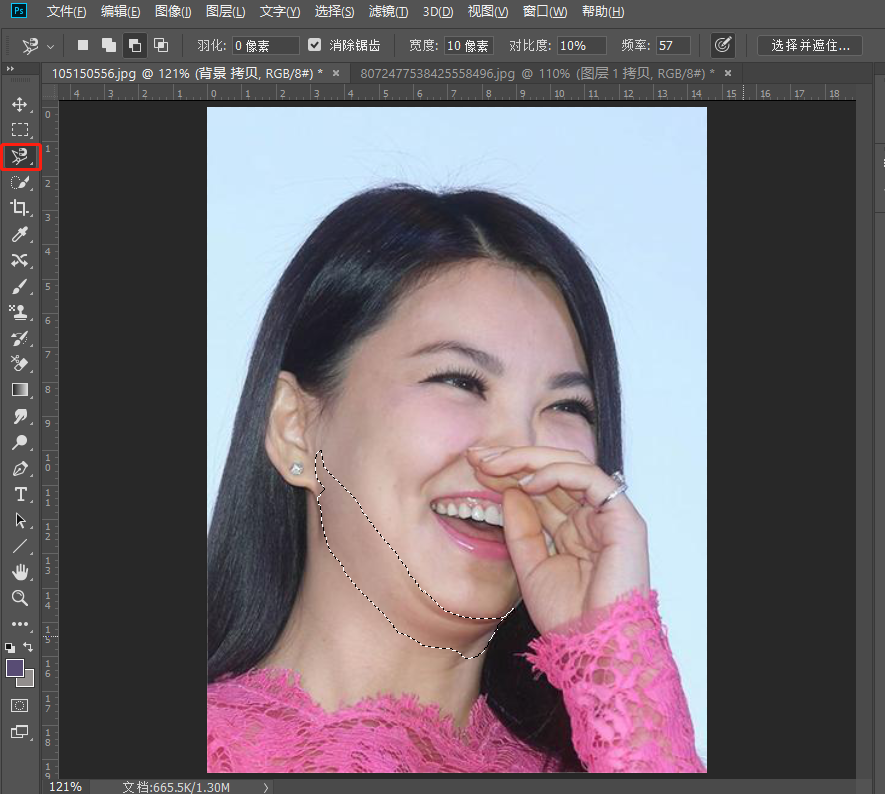
Task: Select the Clone Stamp tool
Action: click(x=19, y=312)
